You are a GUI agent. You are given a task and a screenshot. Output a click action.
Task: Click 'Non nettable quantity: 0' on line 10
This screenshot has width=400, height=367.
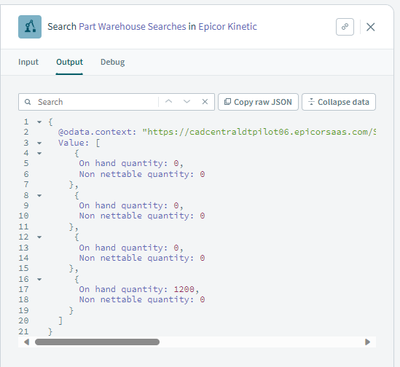pos(142,216)
